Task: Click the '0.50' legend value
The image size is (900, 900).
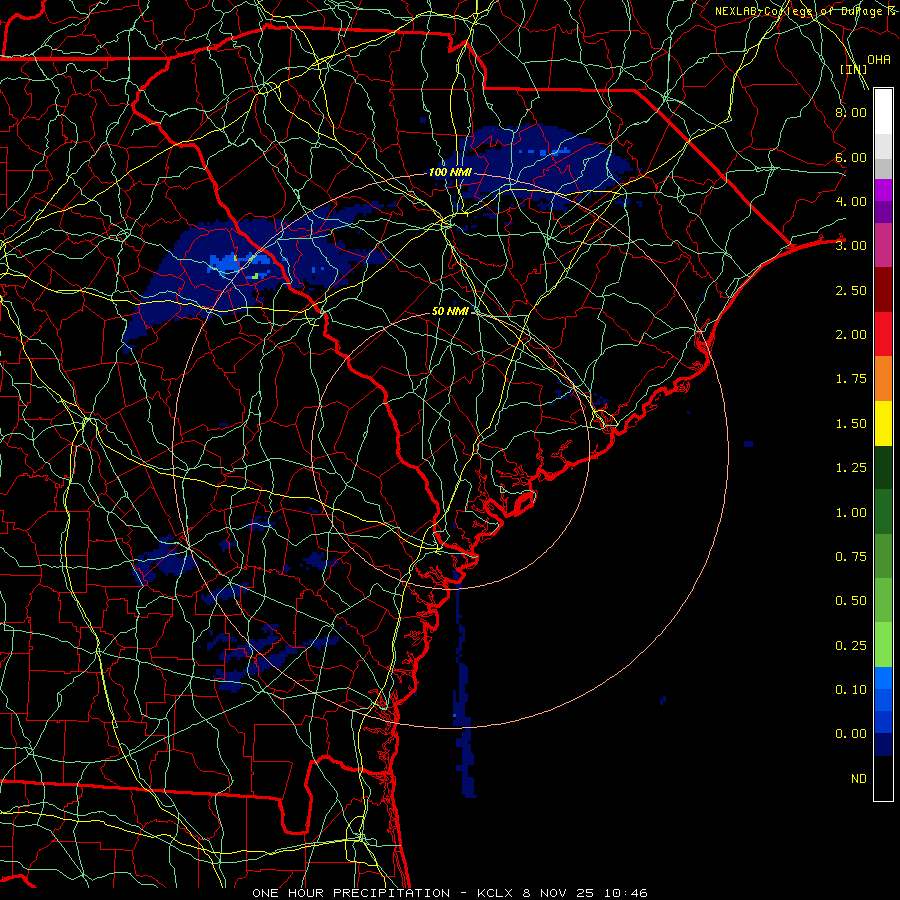Action: point(851,601)
